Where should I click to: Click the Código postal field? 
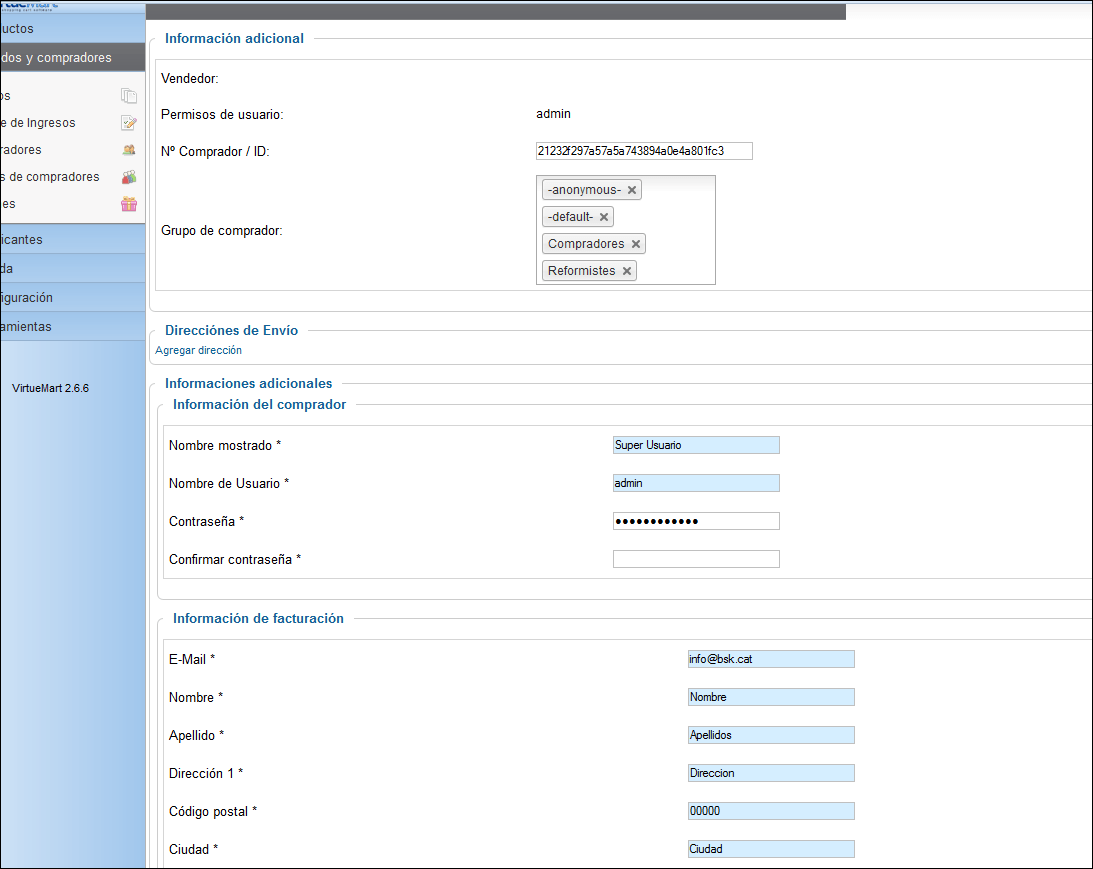click(x=771, y=811)
